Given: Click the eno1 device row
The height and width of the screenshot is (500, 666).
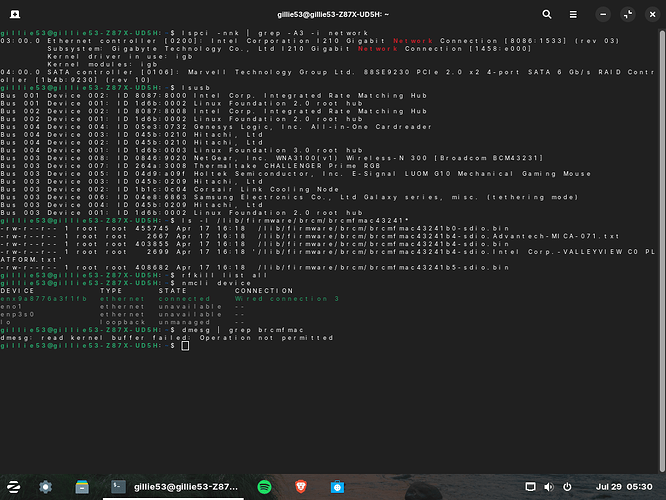Looking at the screenshot, I should pos(123,307).
